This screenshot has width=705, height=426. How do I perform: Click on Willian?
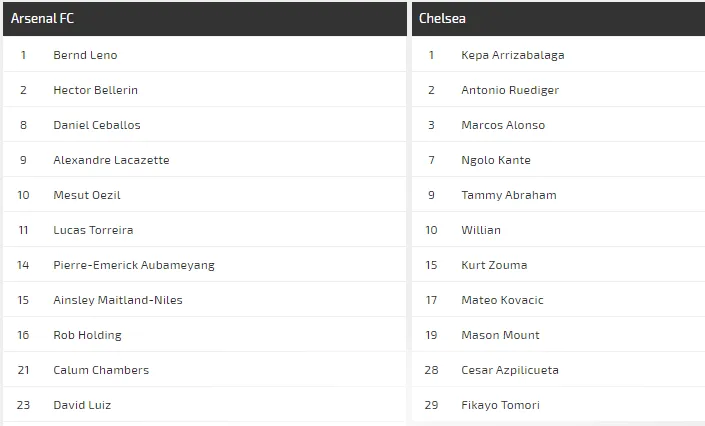pyautogui.click(x=481, y=230)
